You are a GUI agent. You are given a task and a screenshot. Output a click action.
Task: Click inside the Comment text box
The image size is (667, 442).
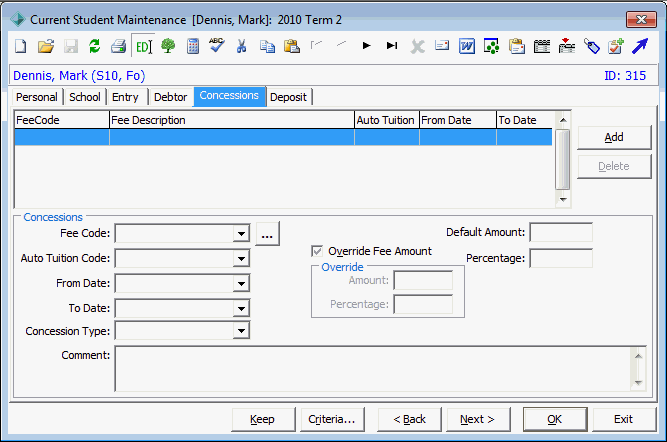[x=373, y=369]
